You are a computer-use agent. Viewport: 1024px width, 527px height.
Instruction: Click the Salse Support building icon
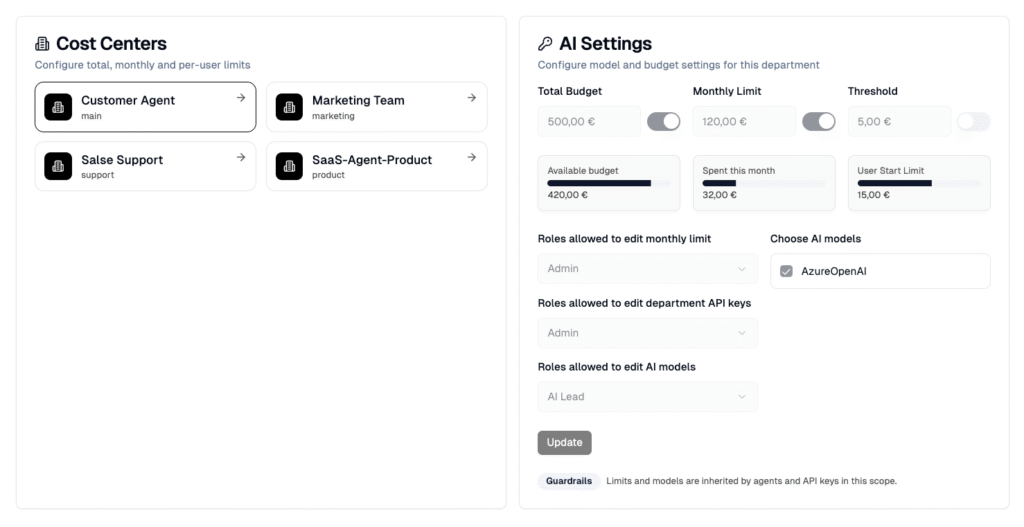(x=58, y=166)
